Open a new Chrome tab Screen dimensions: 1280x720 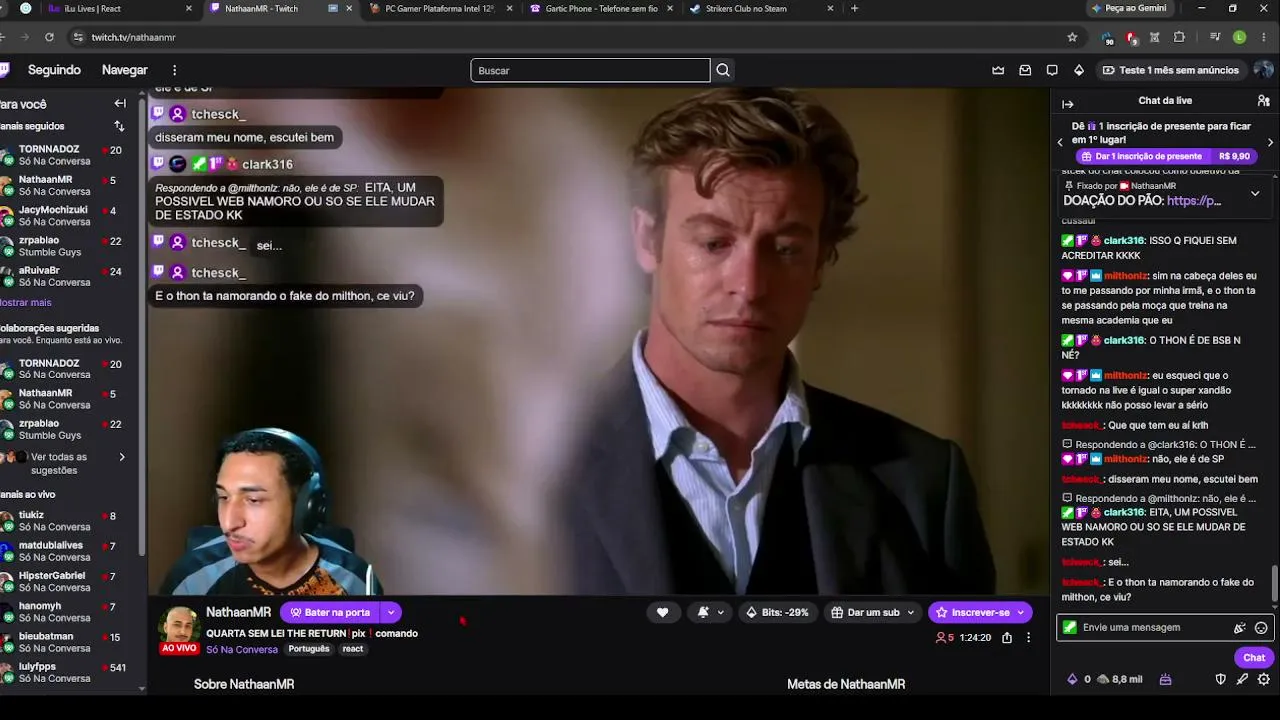(x=854, y=8)
